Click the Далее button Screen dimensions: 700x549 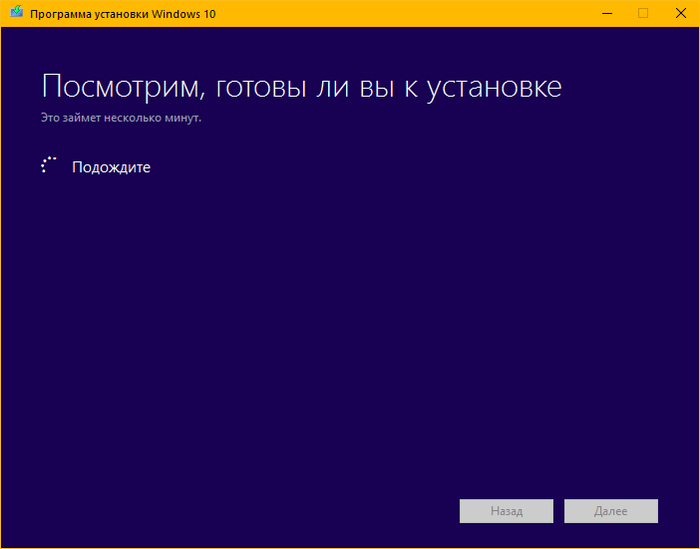tap(611, 511)
